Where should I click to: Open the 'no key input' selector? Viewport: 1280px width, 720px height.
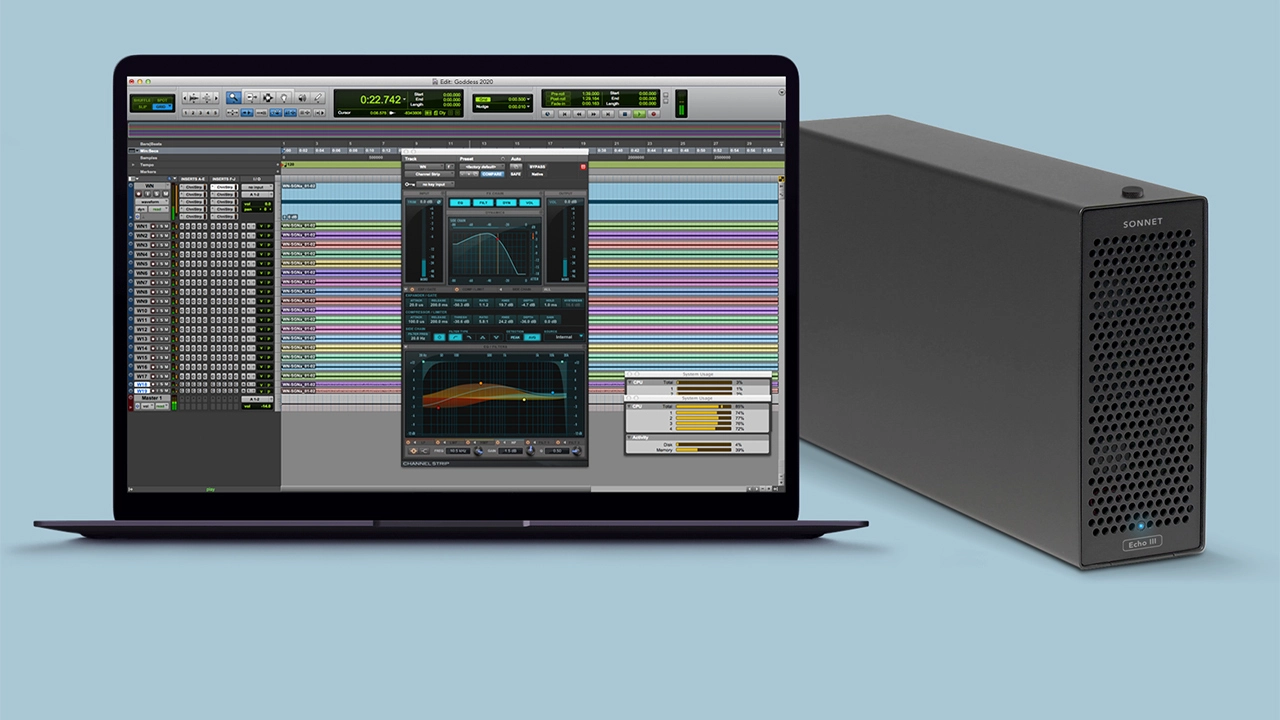(x=437, y=184)
